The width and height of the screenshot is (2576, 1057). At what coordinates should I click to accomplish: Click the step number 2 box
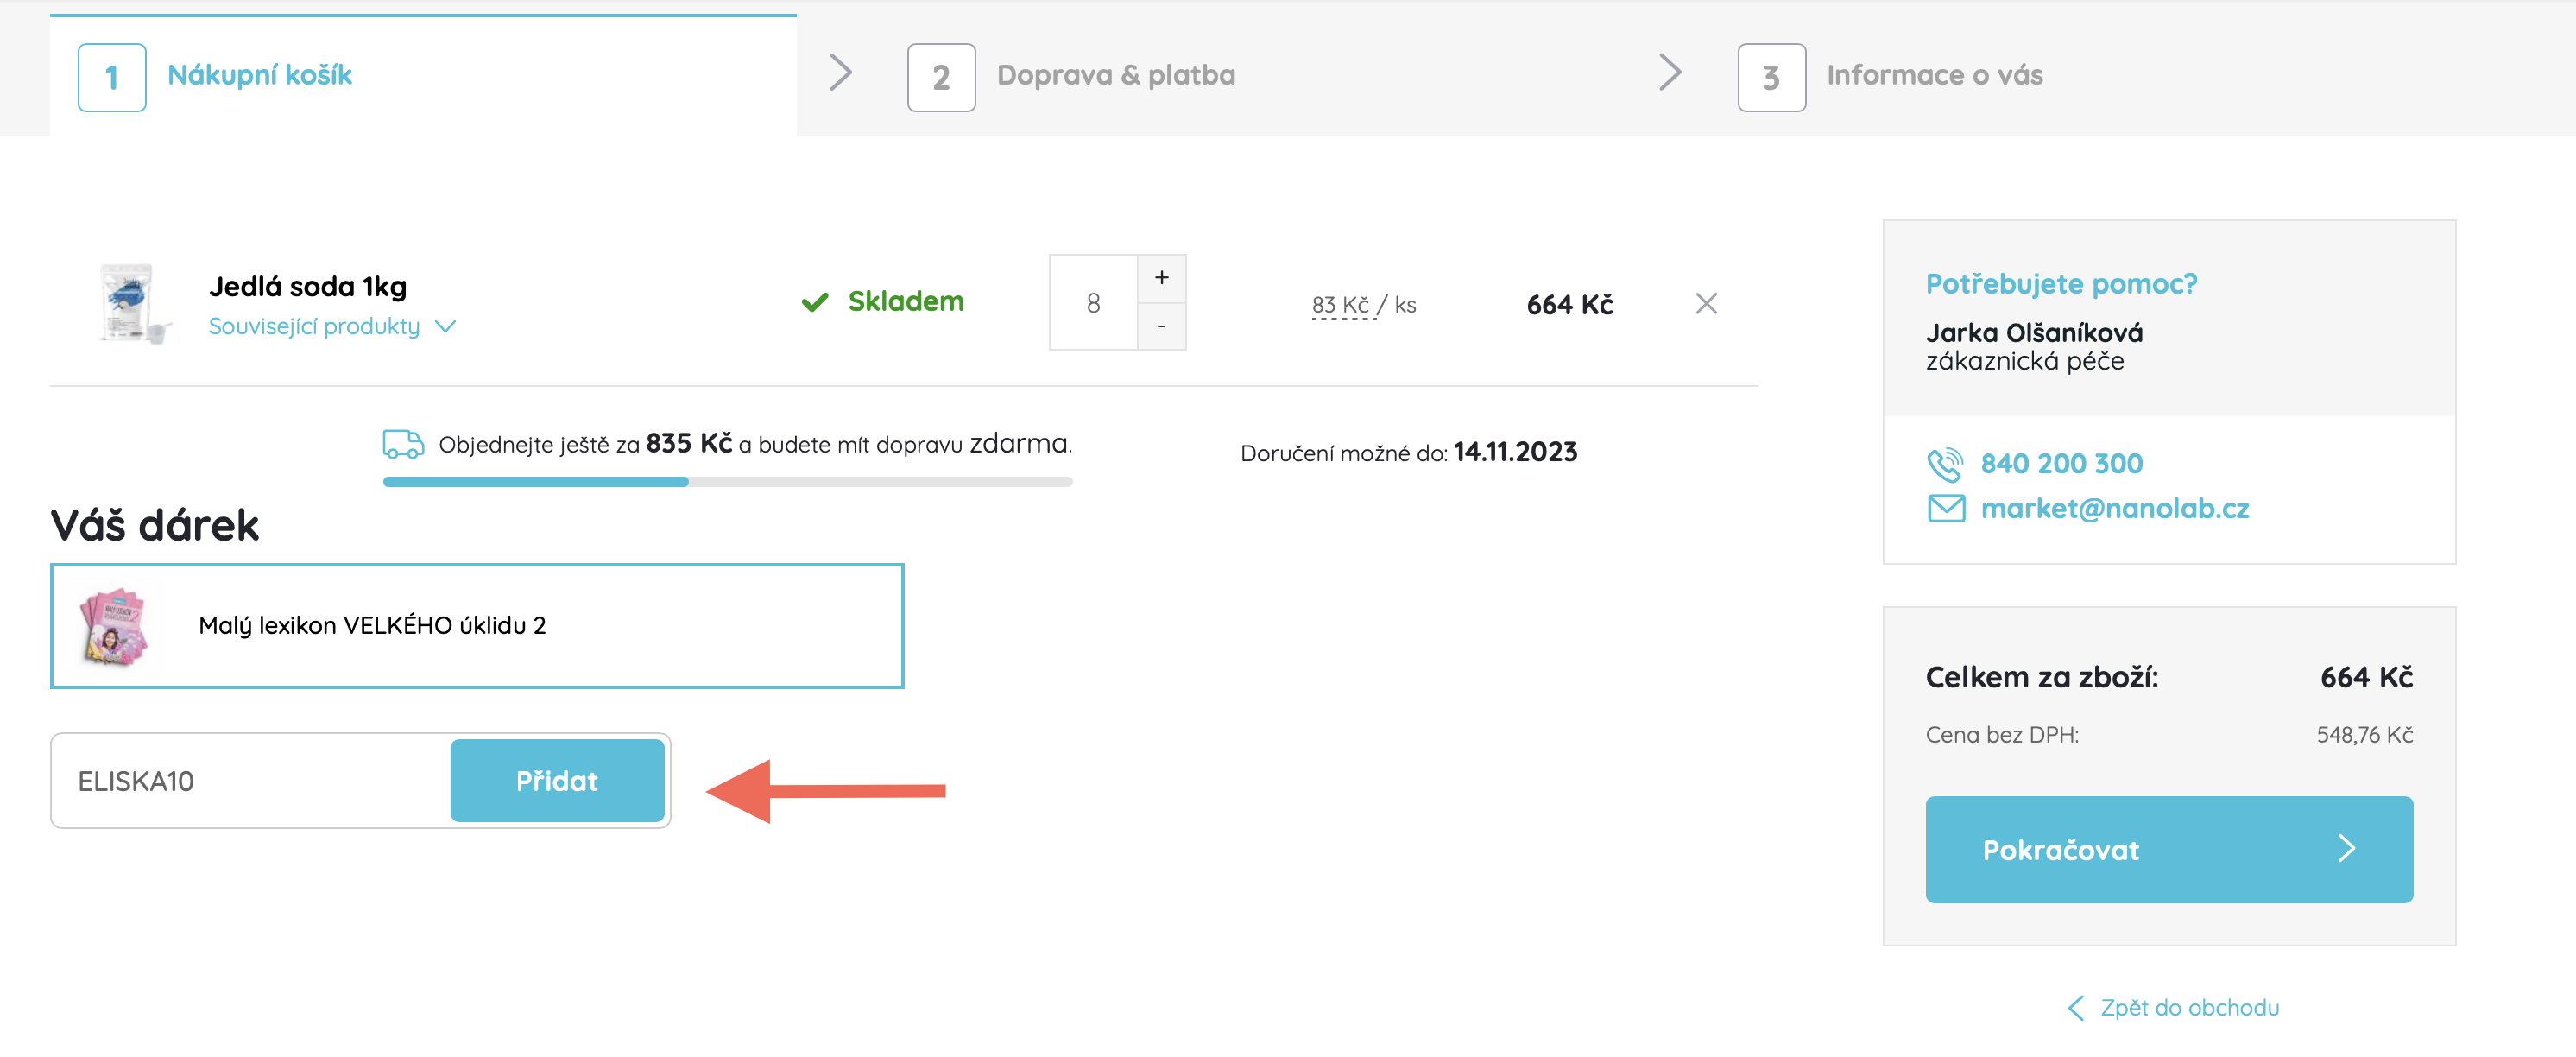coord(941,77)
